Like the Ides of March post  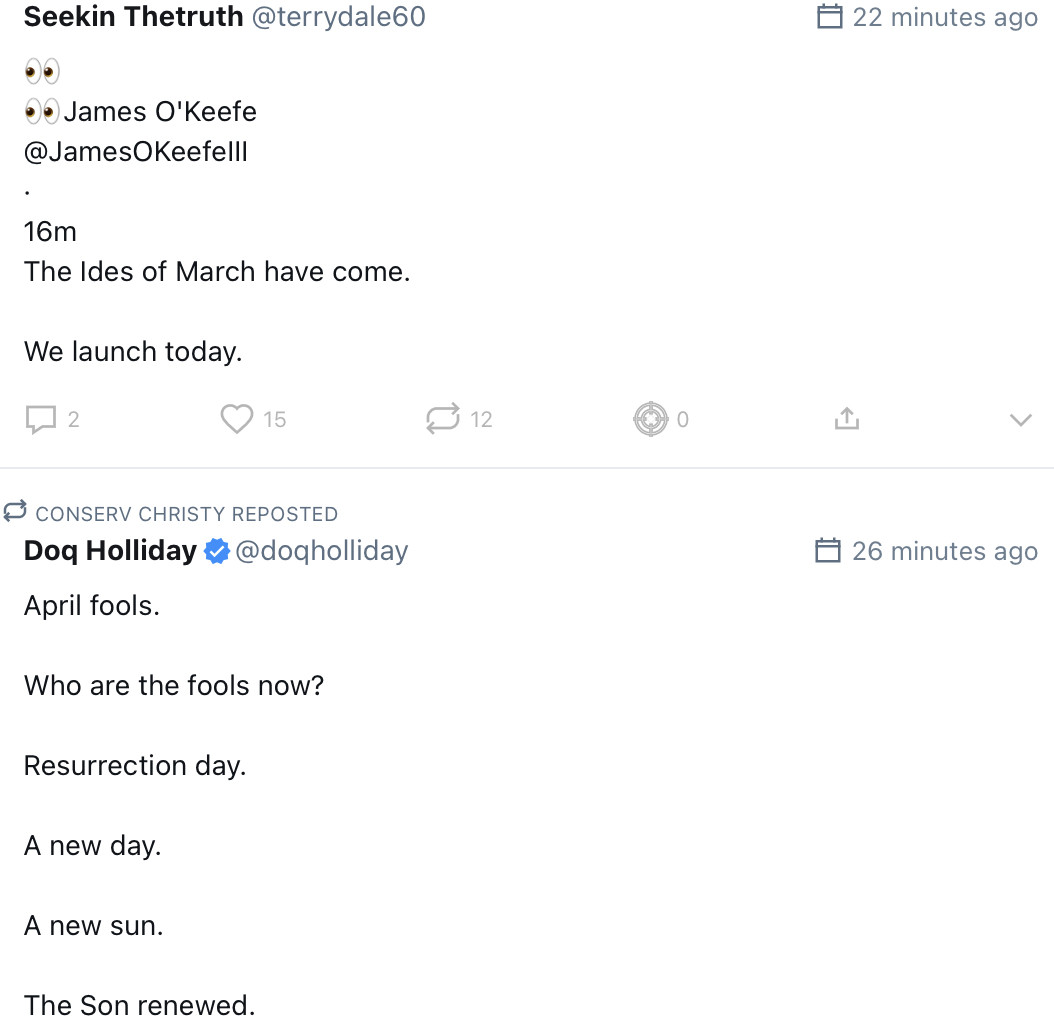237,419
